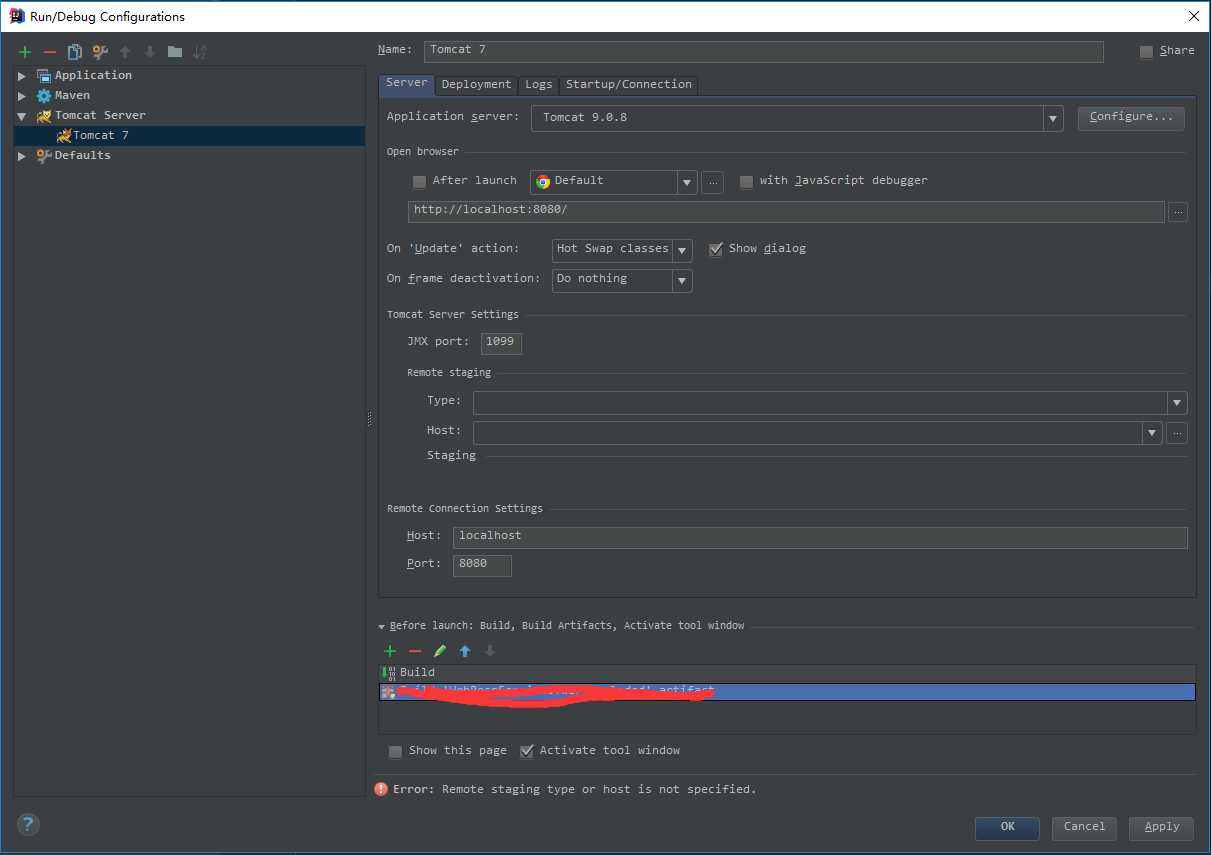The image size is (1211, 855).
Task: Click the red error icon at bottom
Action: coord(381,789)
